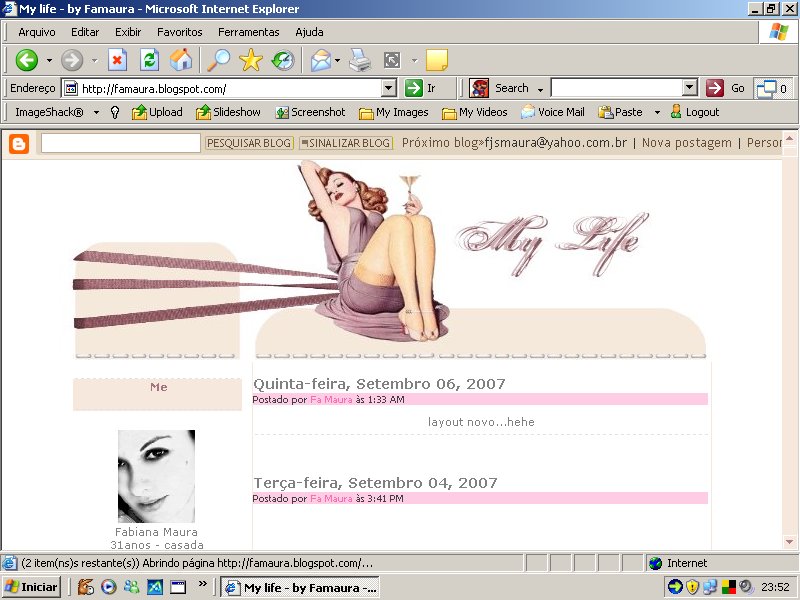Screen dimensions: 800x600
Task: Open ImageShack Slideshow
Action: click(x=228, y=112)
